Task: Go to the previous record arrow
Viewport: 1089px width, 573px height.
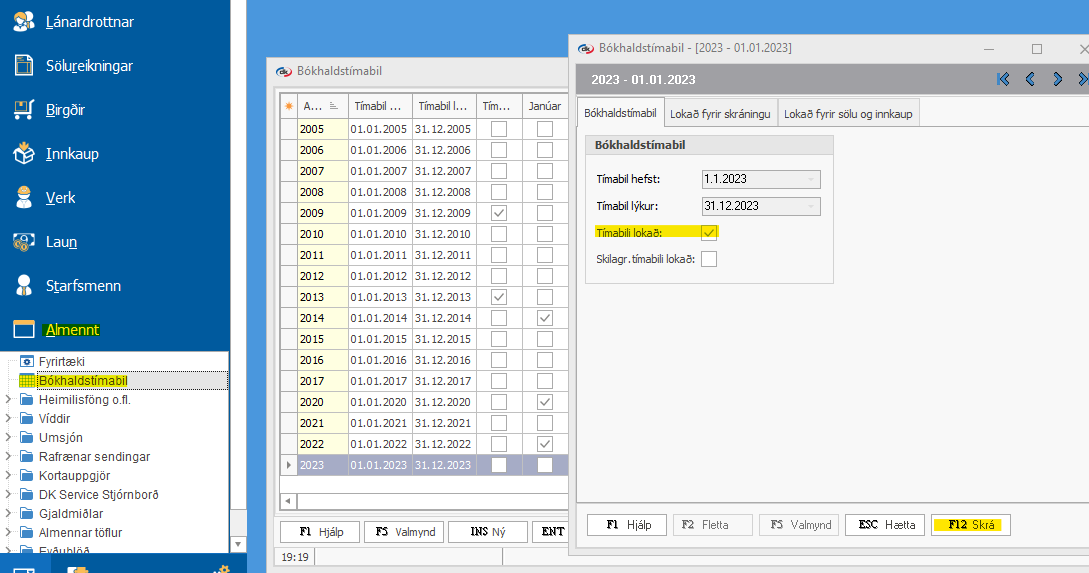Action: click(1030, 79)
